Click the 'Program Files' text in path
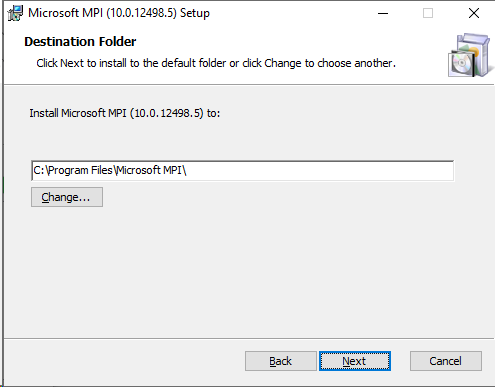This screenshot has height=387, width=495. 81,170
